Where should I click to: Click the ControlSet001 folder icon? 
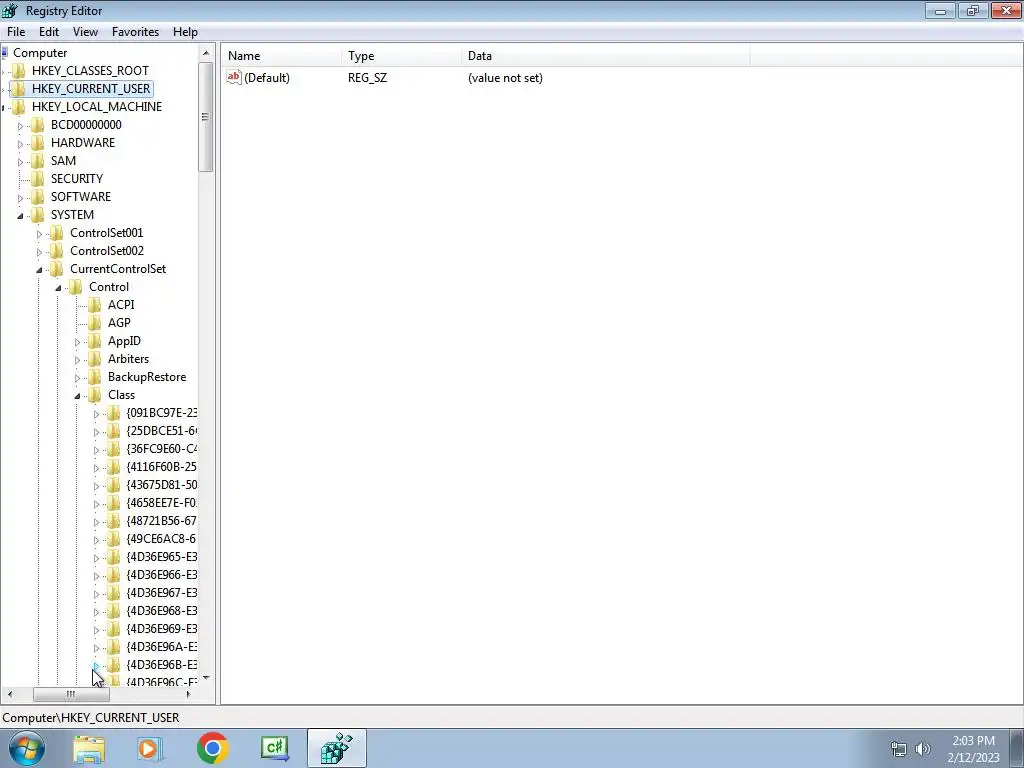(x=57, y=232)
